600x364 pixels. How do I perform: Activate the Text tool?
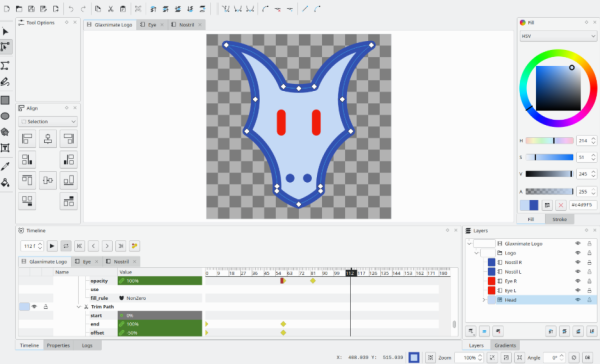pyautogui.click(x=5, y=148)
